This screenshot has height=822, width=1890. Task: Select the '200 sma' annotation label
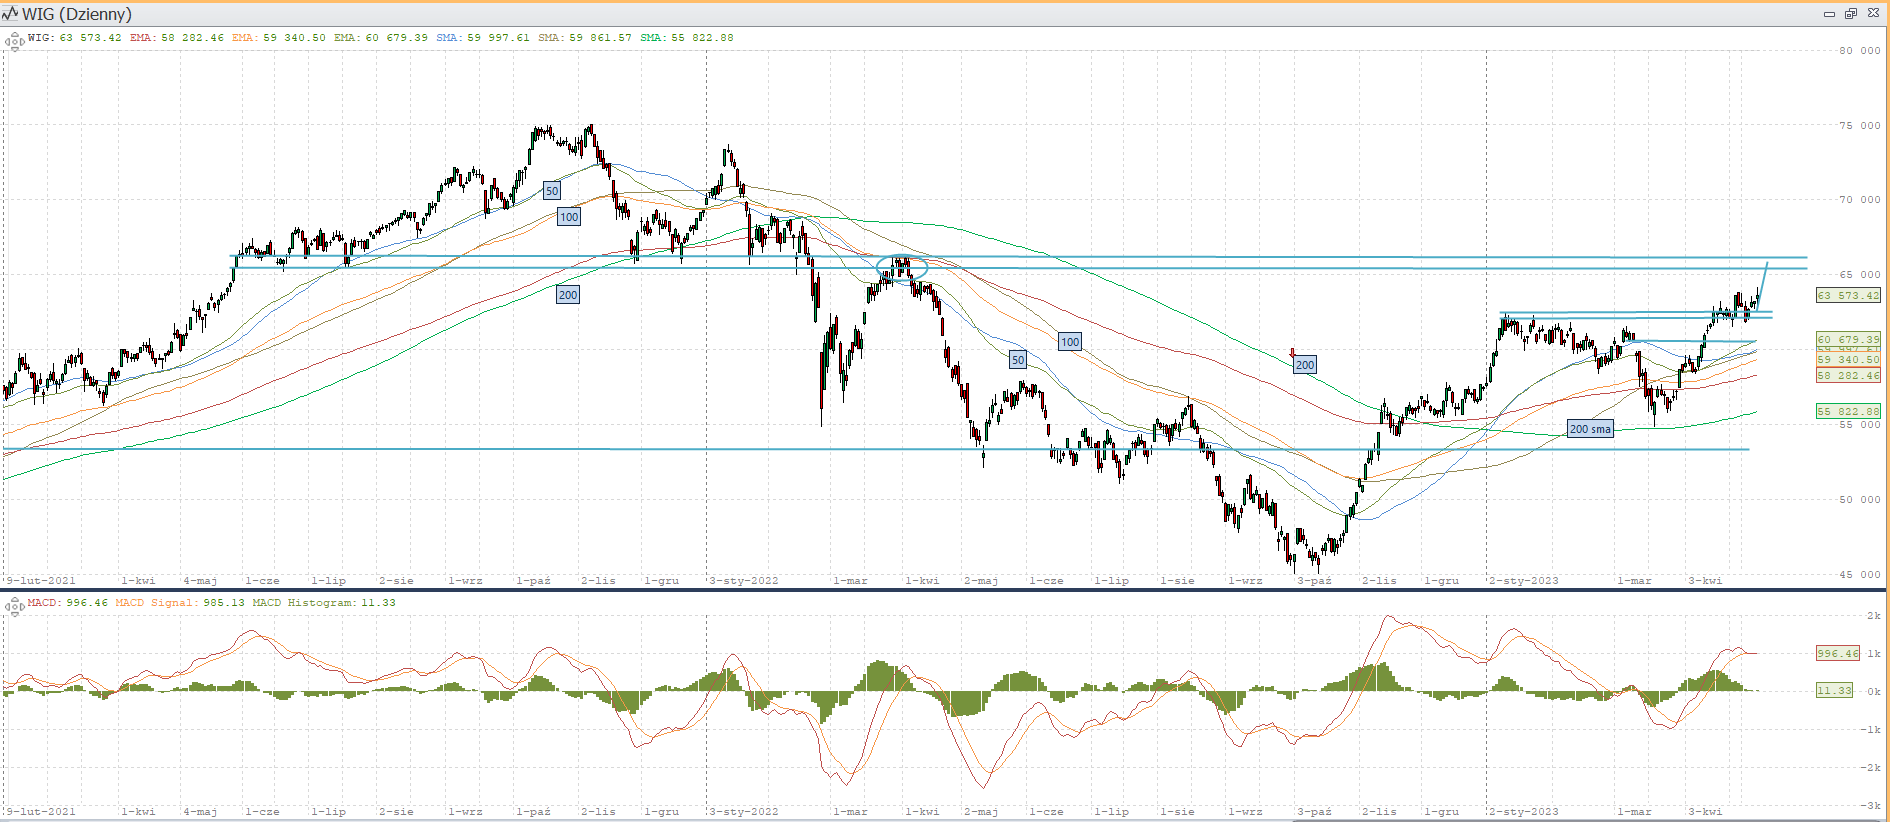tap(1590, 429)
